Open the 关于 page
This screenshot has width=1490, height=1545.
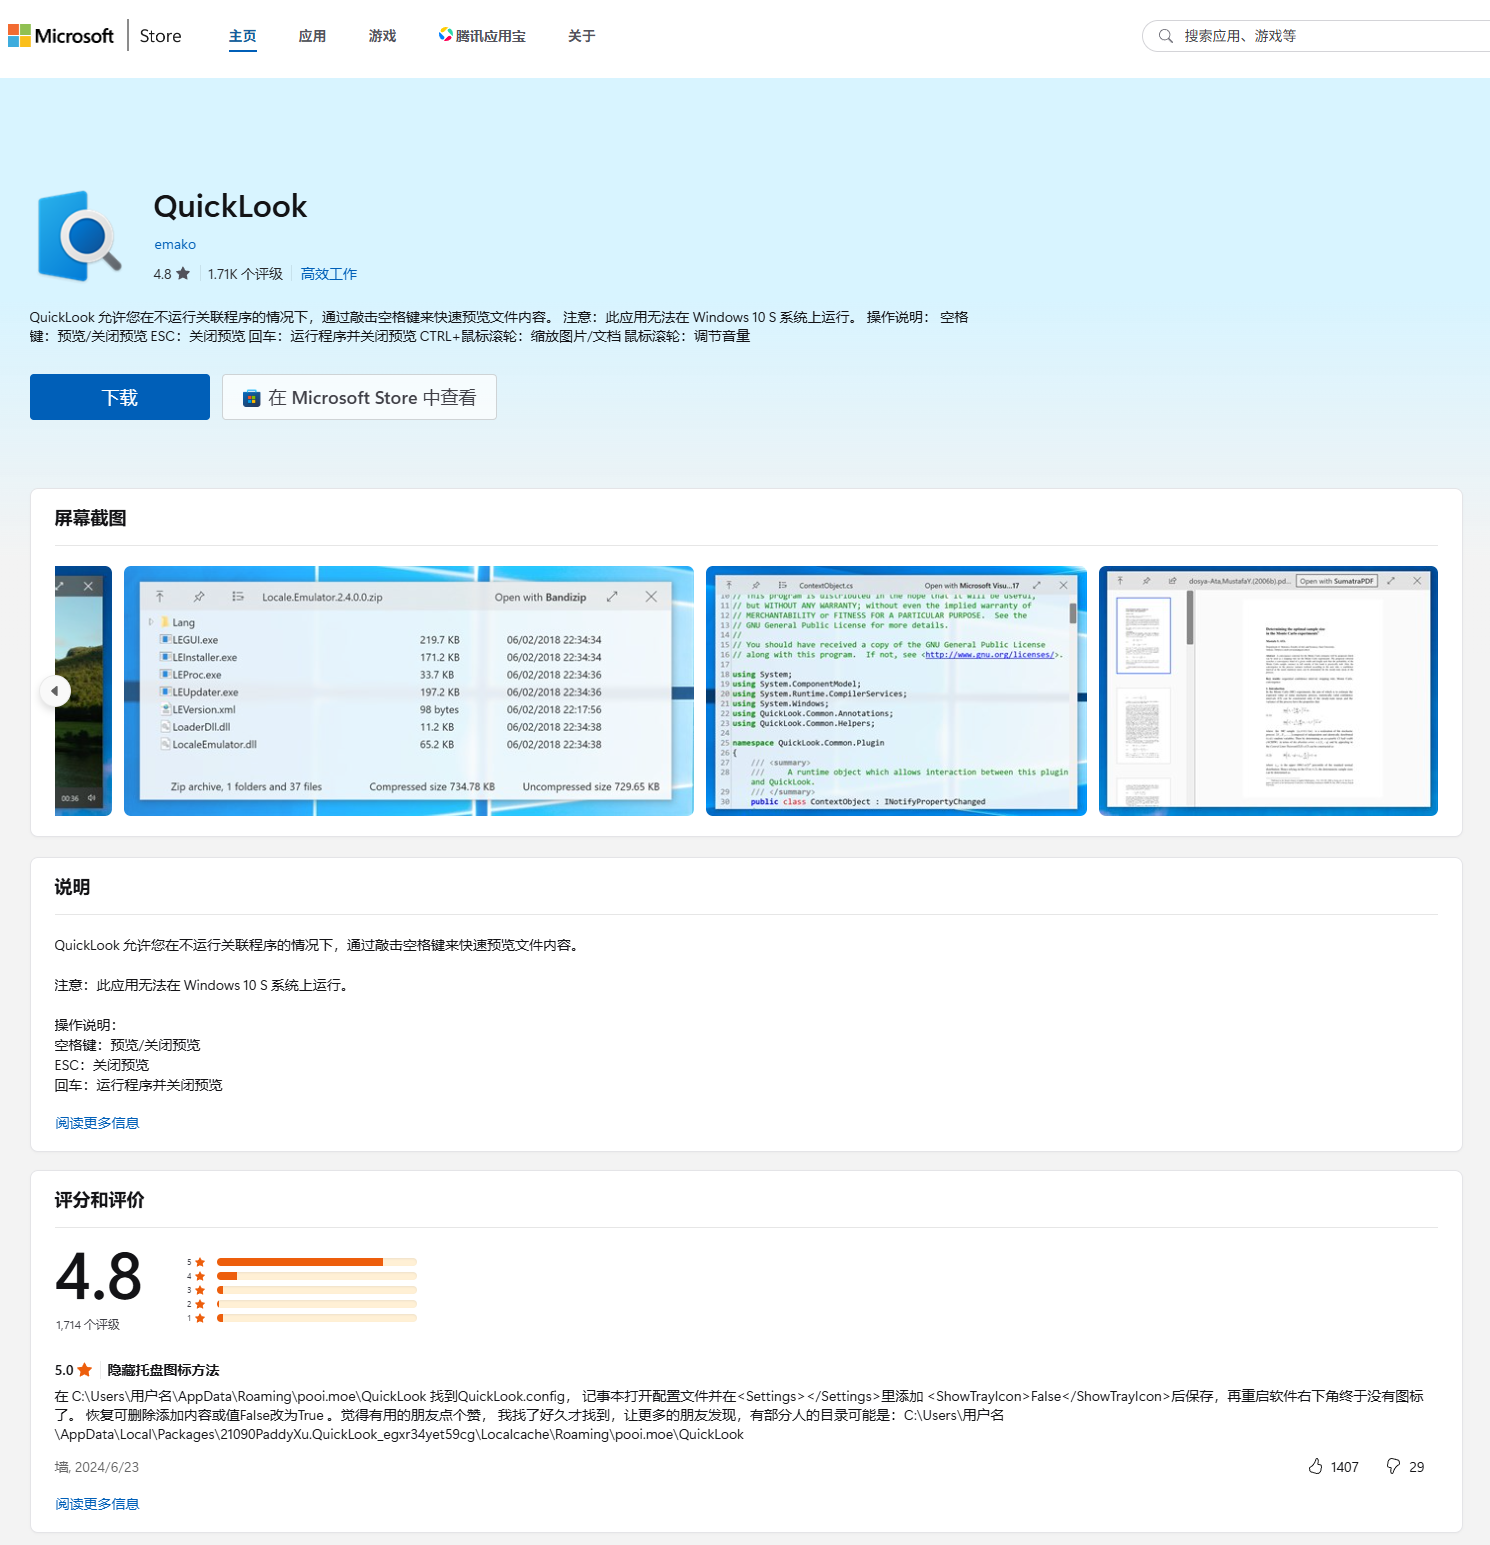click(x=581, y=36)
